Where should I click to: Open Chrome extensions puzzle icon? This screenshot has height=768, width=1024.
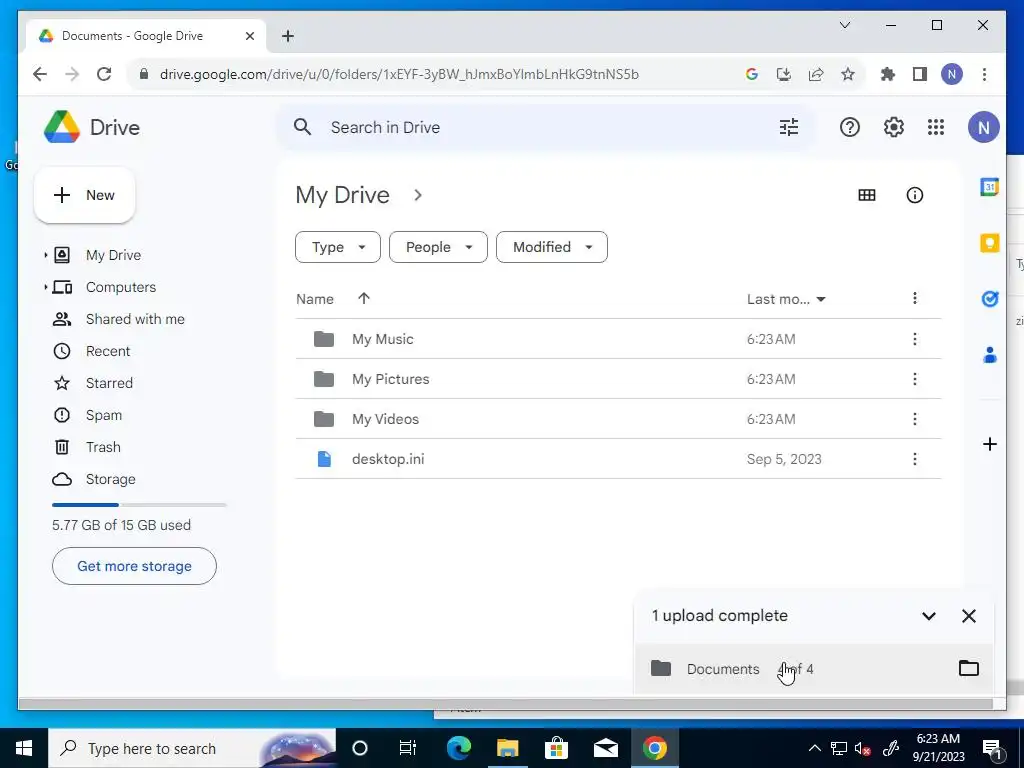point(888,74)
